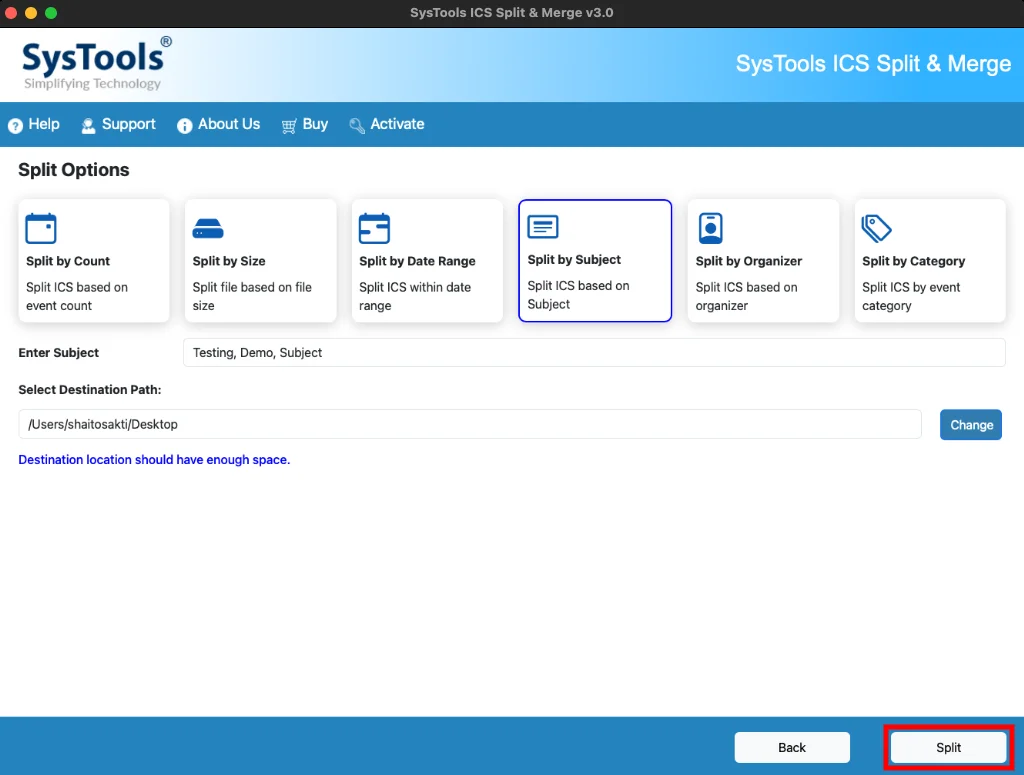Choose the Split by Organizer heading
The width and height of the screenshot is (1024, 775).
click(748, 261)
